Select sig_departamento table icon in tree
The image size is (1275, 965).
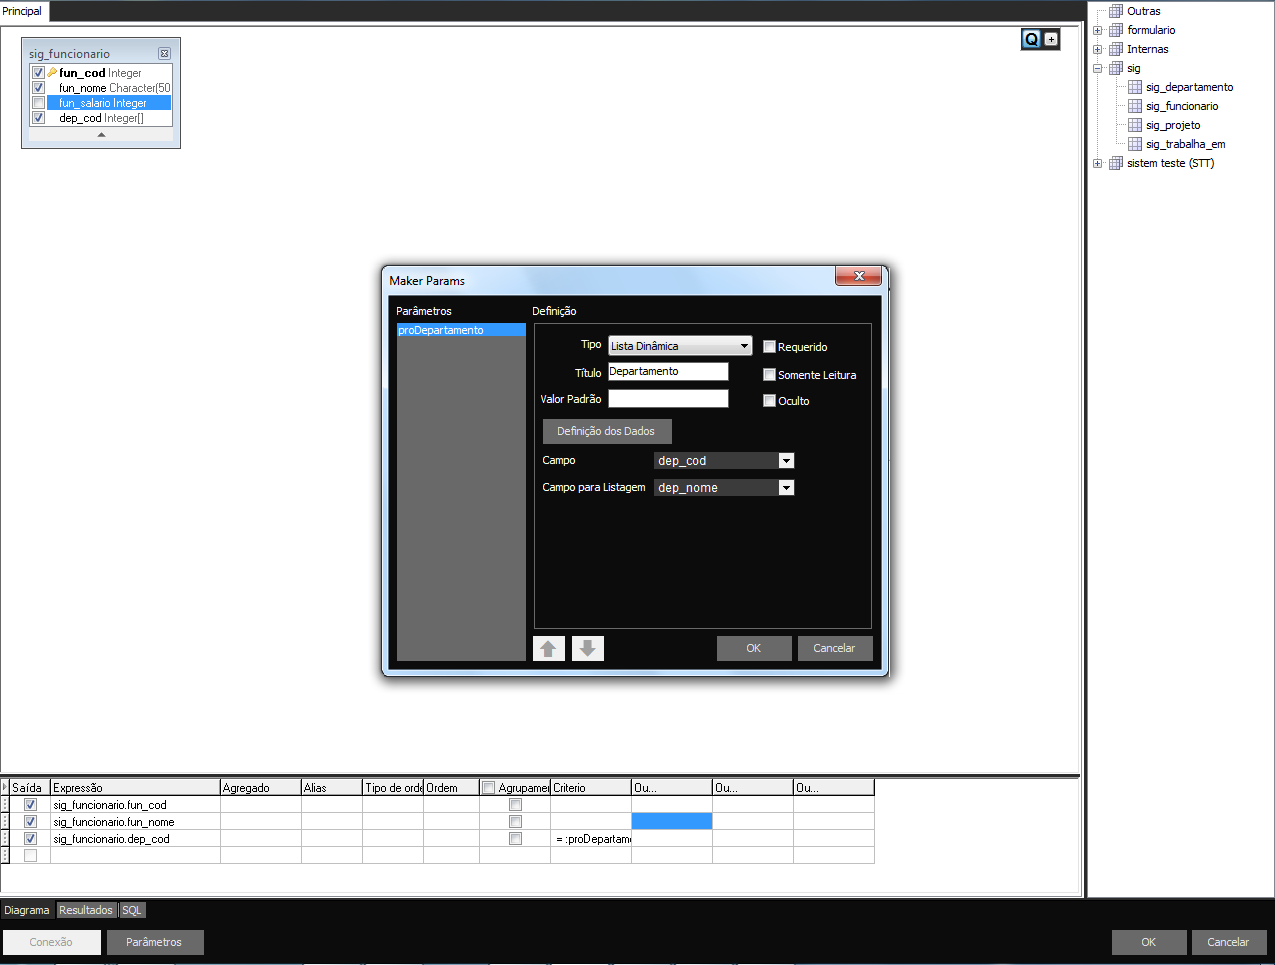(1135, 87)
